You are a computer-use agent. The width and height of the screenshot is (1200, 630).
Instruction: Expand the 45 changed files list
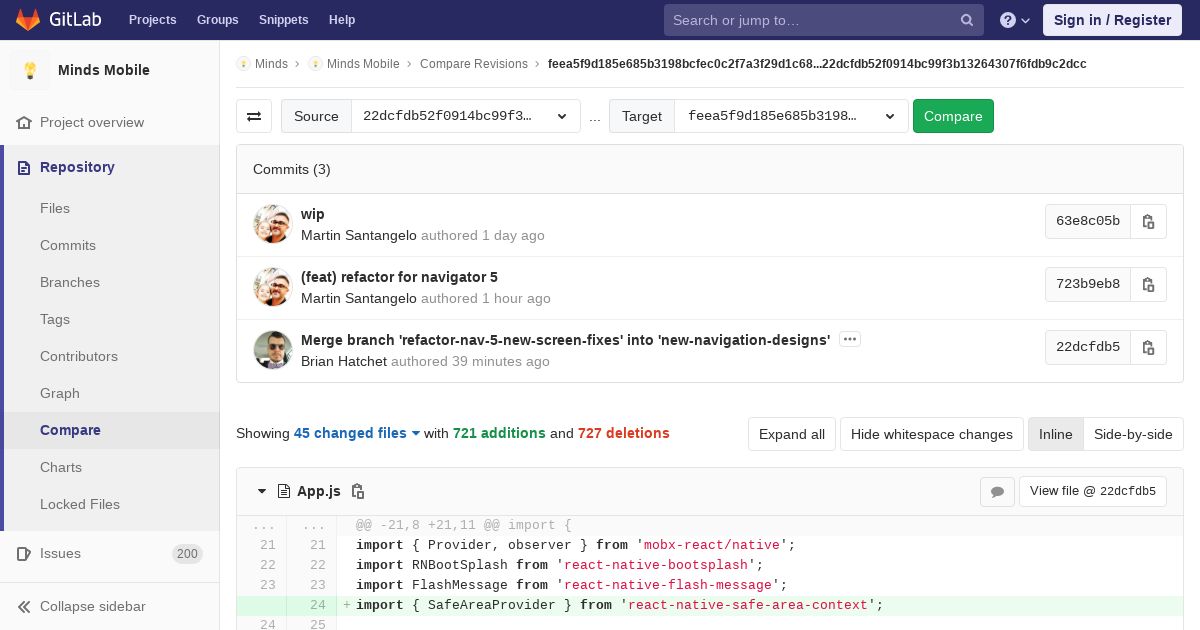click(357, 433)
